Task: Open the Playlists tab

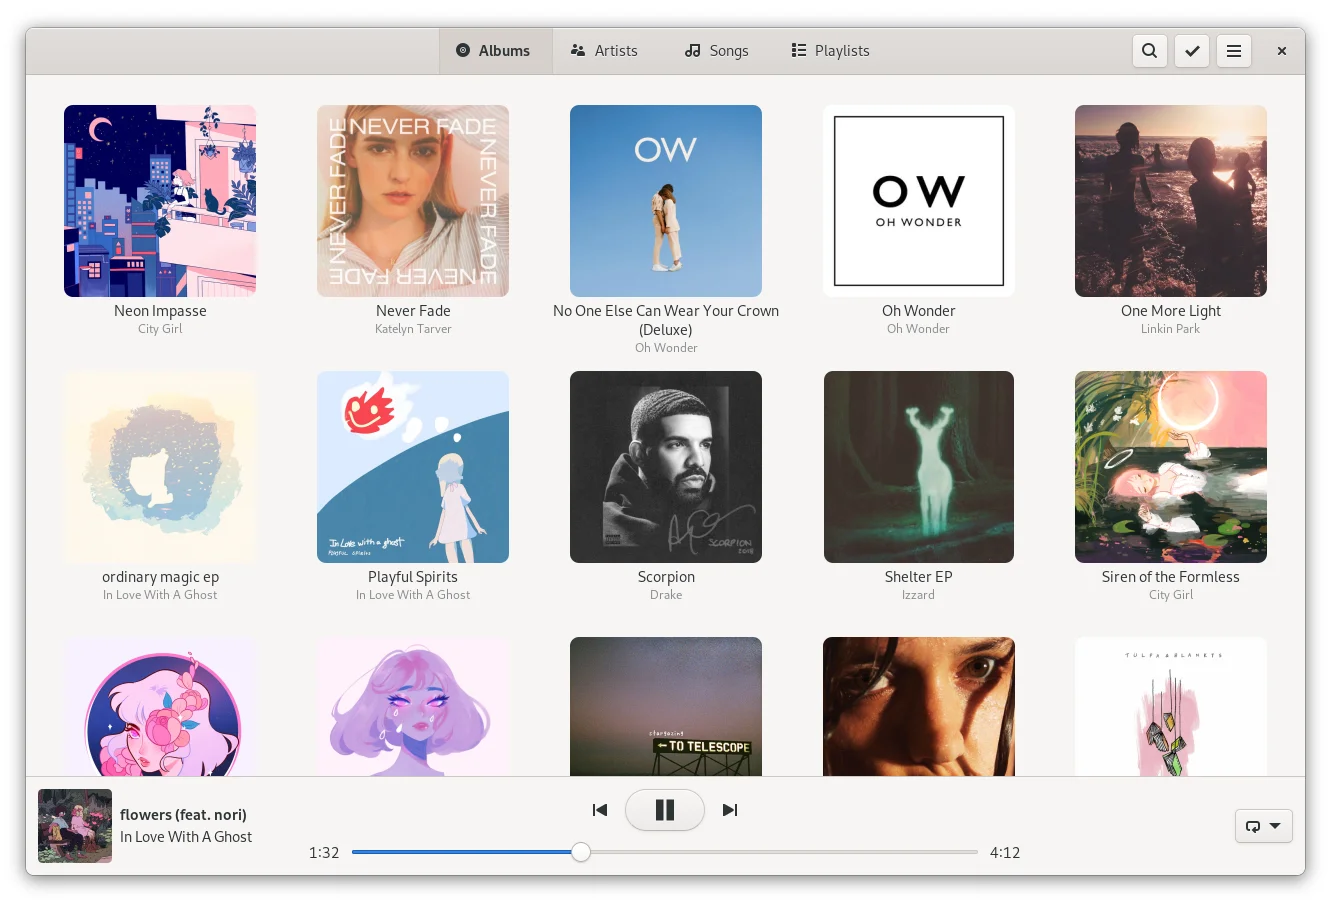Action: coord(830,51)
